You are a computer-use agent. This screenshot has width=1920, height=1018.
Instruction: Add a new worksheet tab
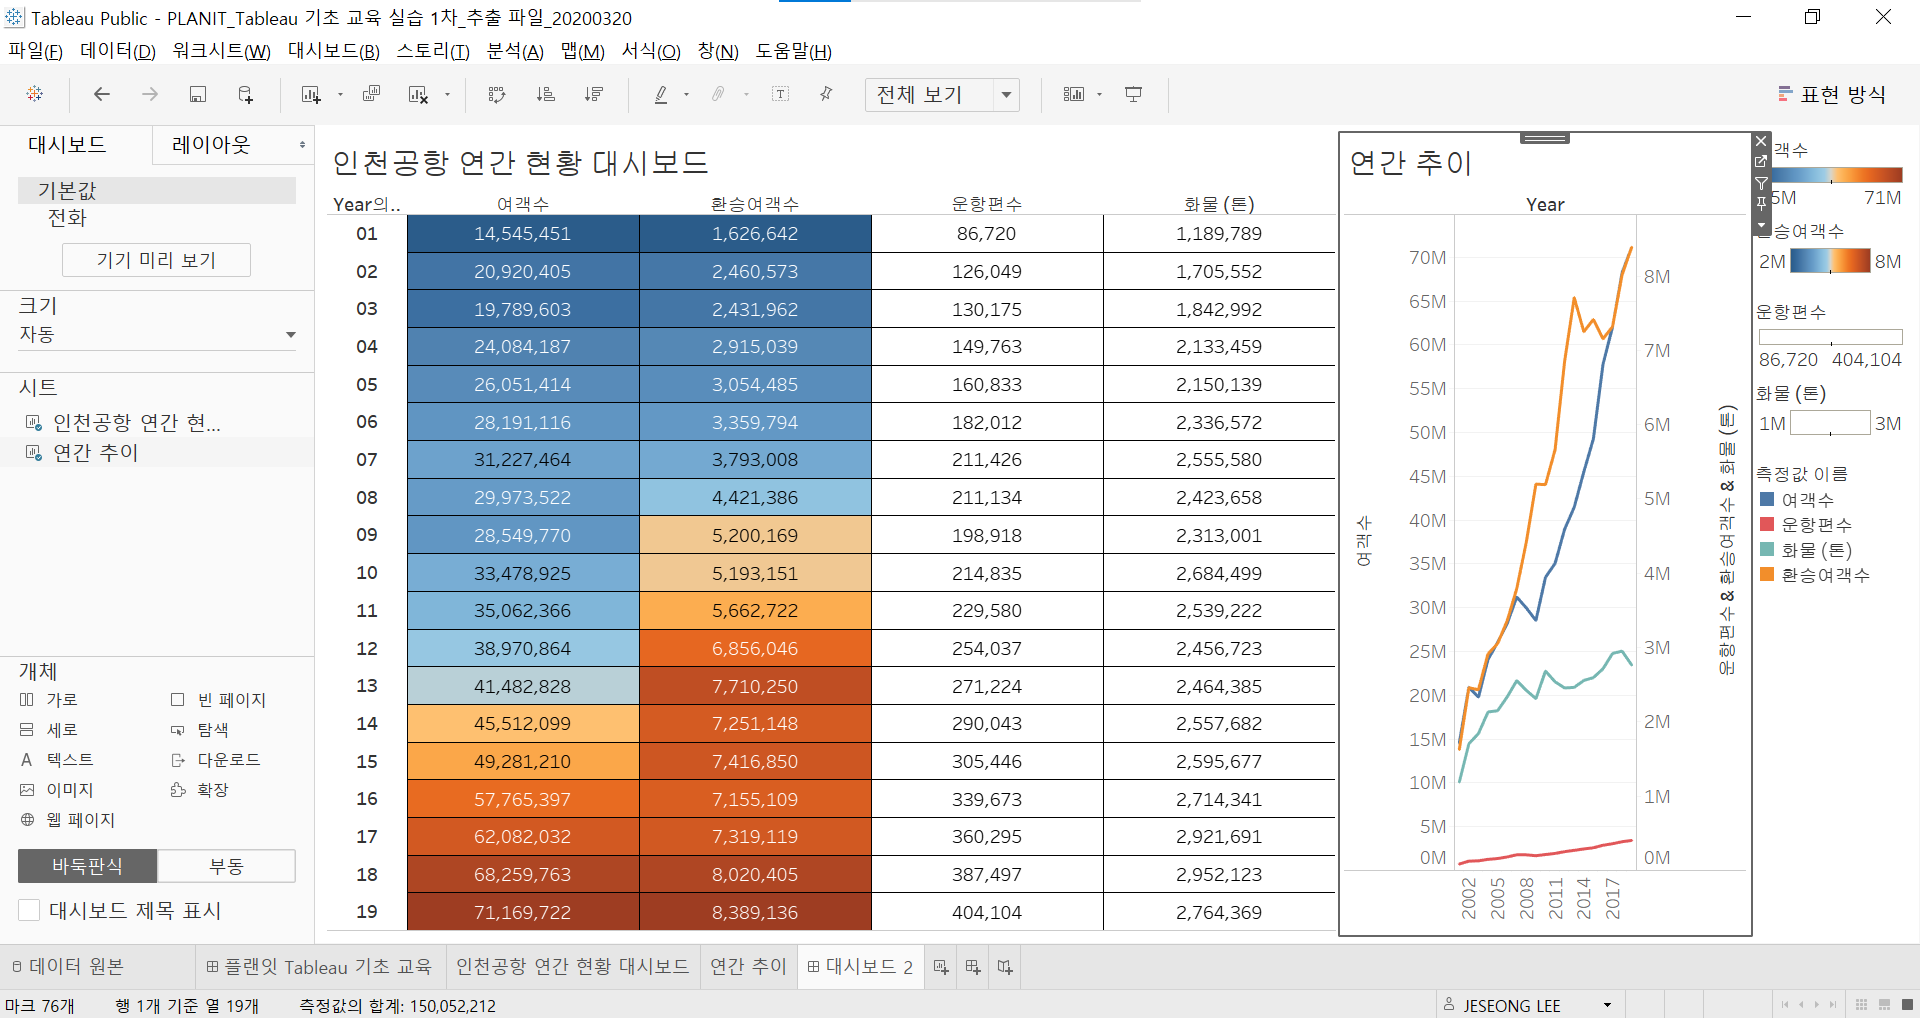[941, 967]
